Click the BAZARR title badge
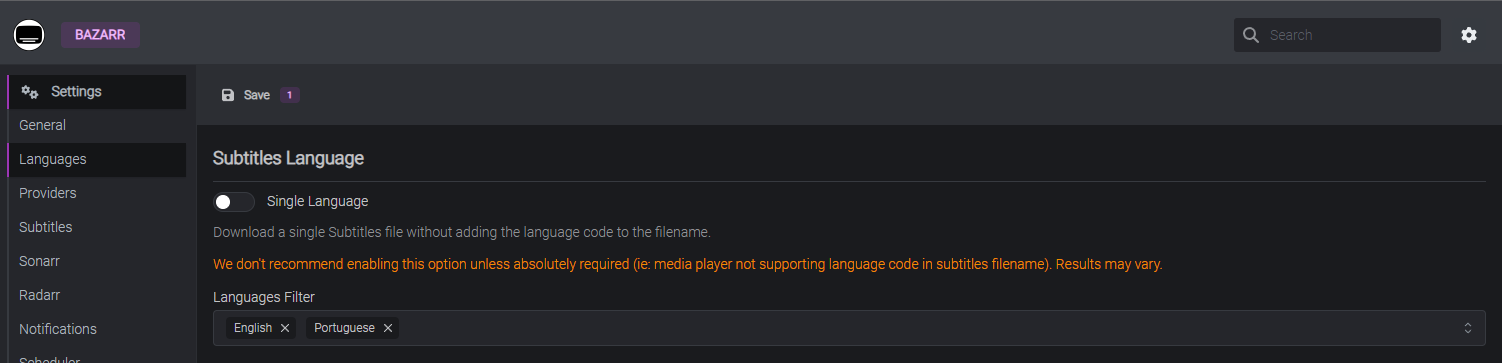Screen dimensions: 1502x363 [100, 35]
